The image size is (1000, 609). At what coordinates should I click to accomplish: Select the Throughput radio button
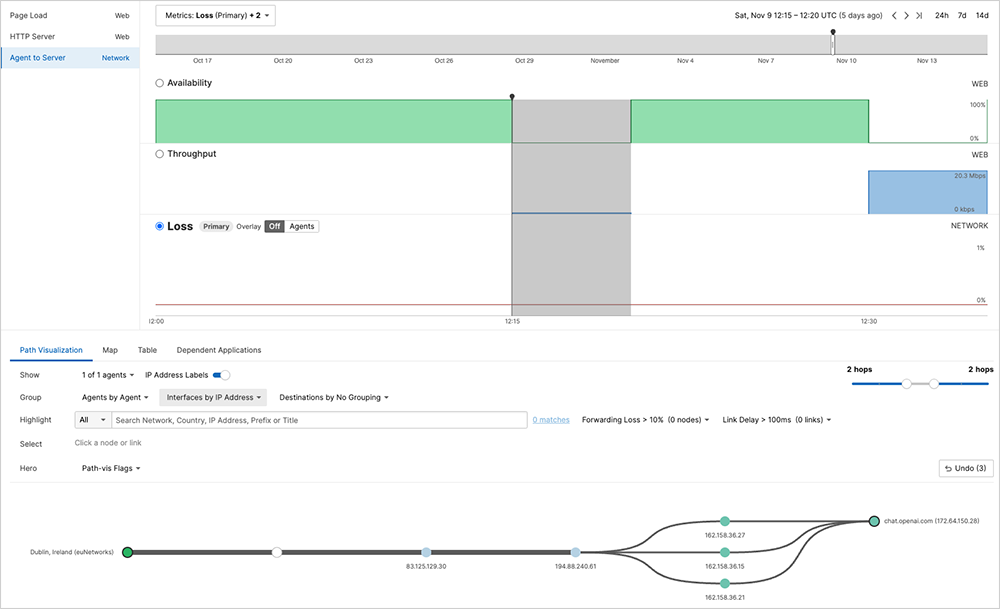pyautogui.click(x=160, y=154)
